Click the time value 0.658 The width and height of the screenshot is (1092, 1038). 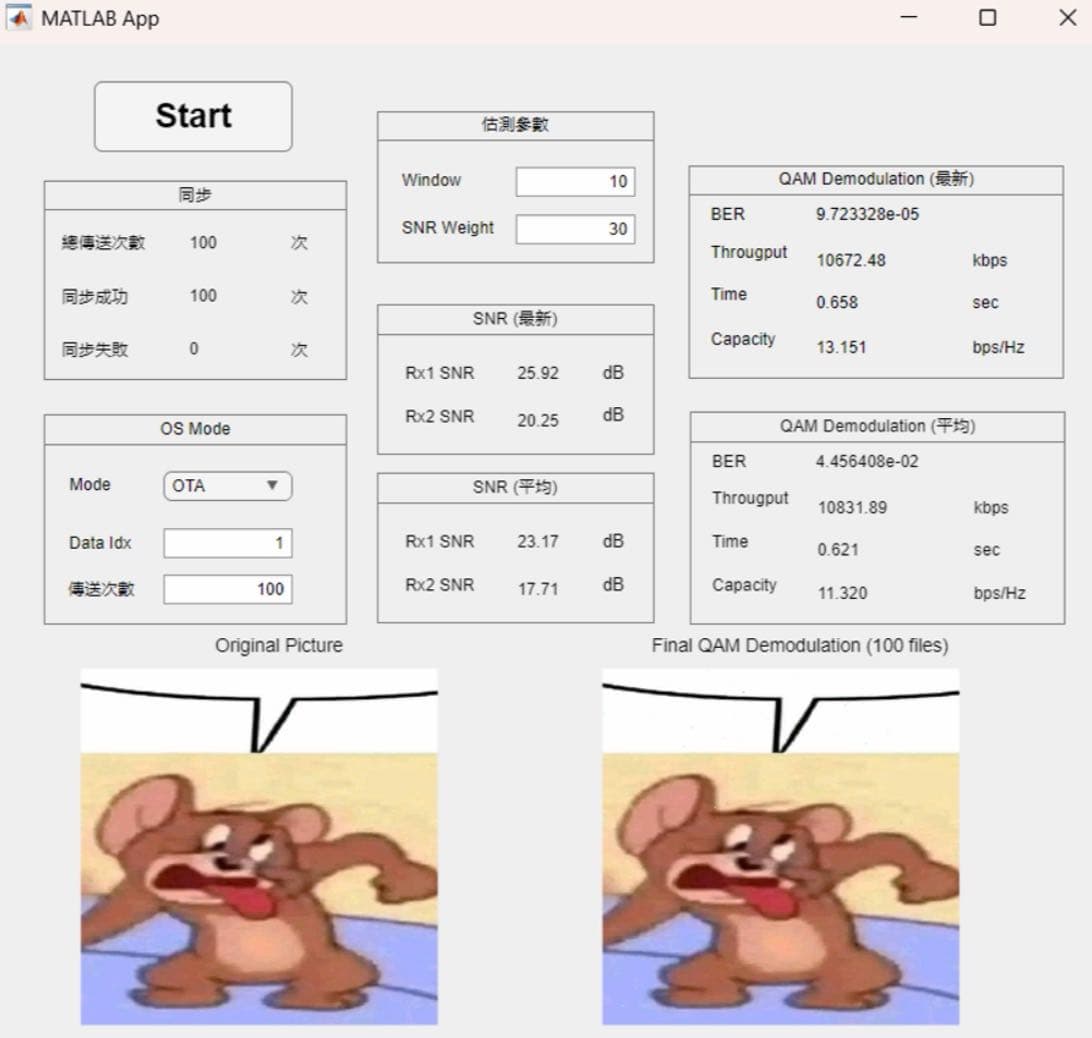click(837, 302)
